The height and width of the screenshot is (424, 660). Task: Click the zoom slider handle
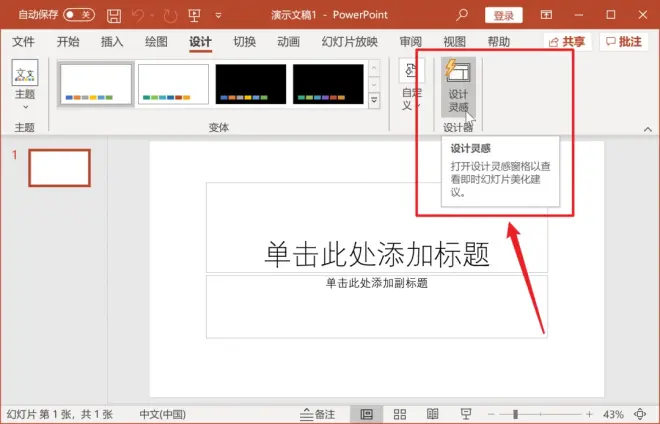point(515,415)
